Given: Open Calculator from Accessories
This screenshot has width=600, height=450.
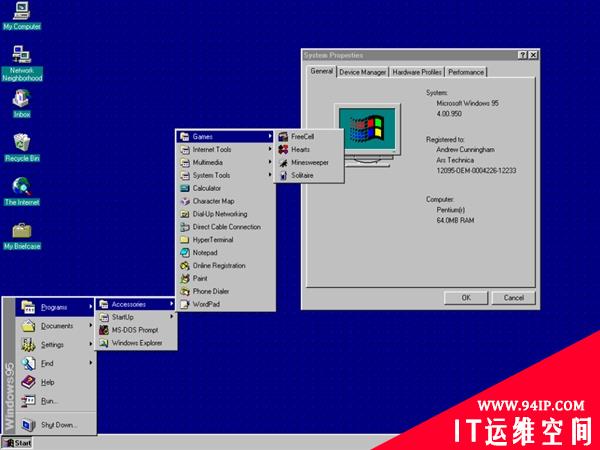Looking at the screenshot, I should [226, 188].
